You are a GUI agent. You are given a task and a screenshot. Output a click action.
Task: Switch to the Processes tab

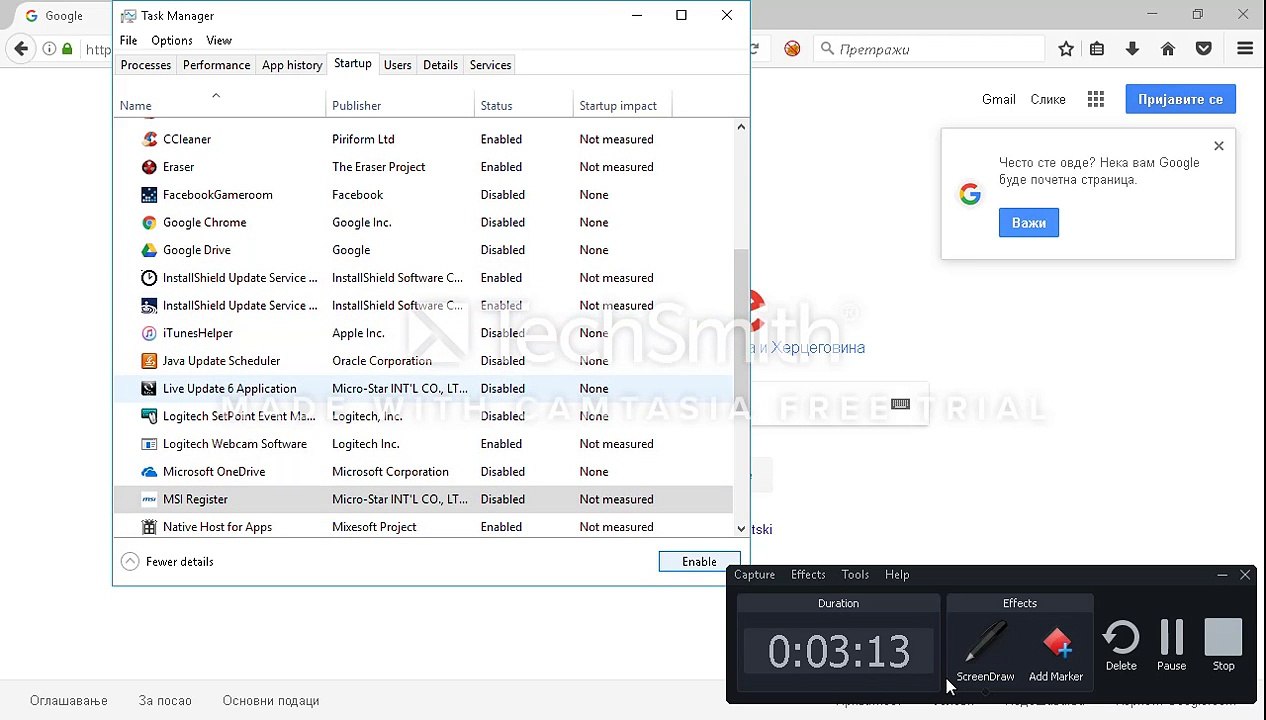pyautogui.click(x=146, y=65)
